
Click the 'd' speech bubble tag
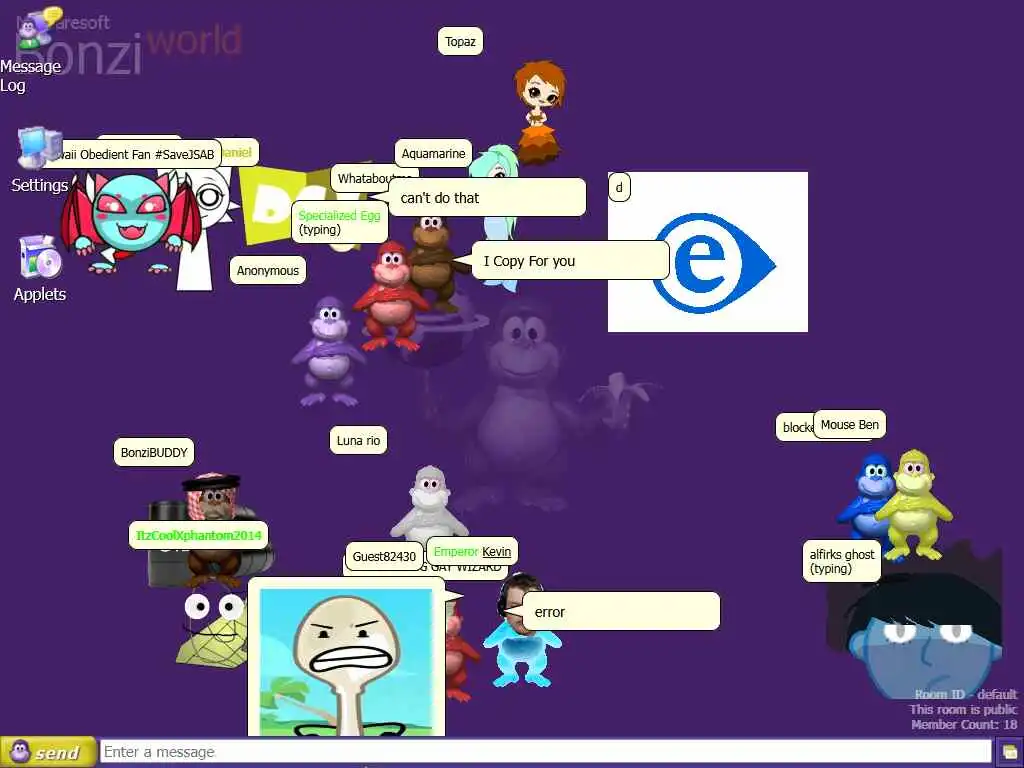[x=619, y=187]
